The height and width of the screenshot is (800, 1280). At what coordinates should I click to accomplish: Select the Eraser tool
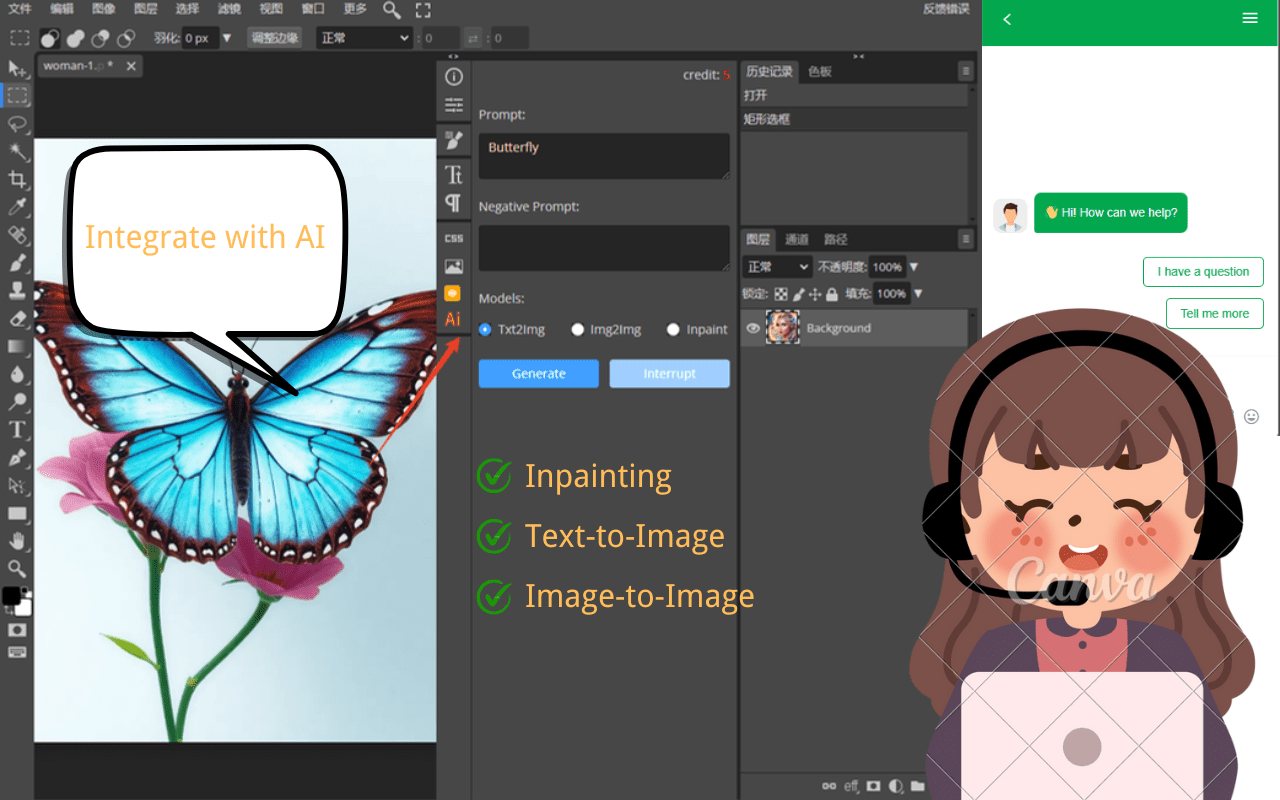pyautogui.click(x=17, y=319)
